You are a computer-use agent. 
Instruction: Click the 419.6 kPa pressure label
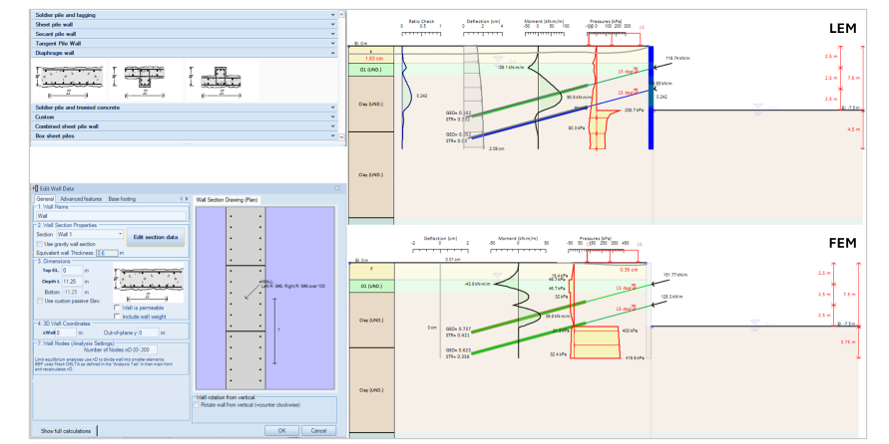[x=635, y=358]
